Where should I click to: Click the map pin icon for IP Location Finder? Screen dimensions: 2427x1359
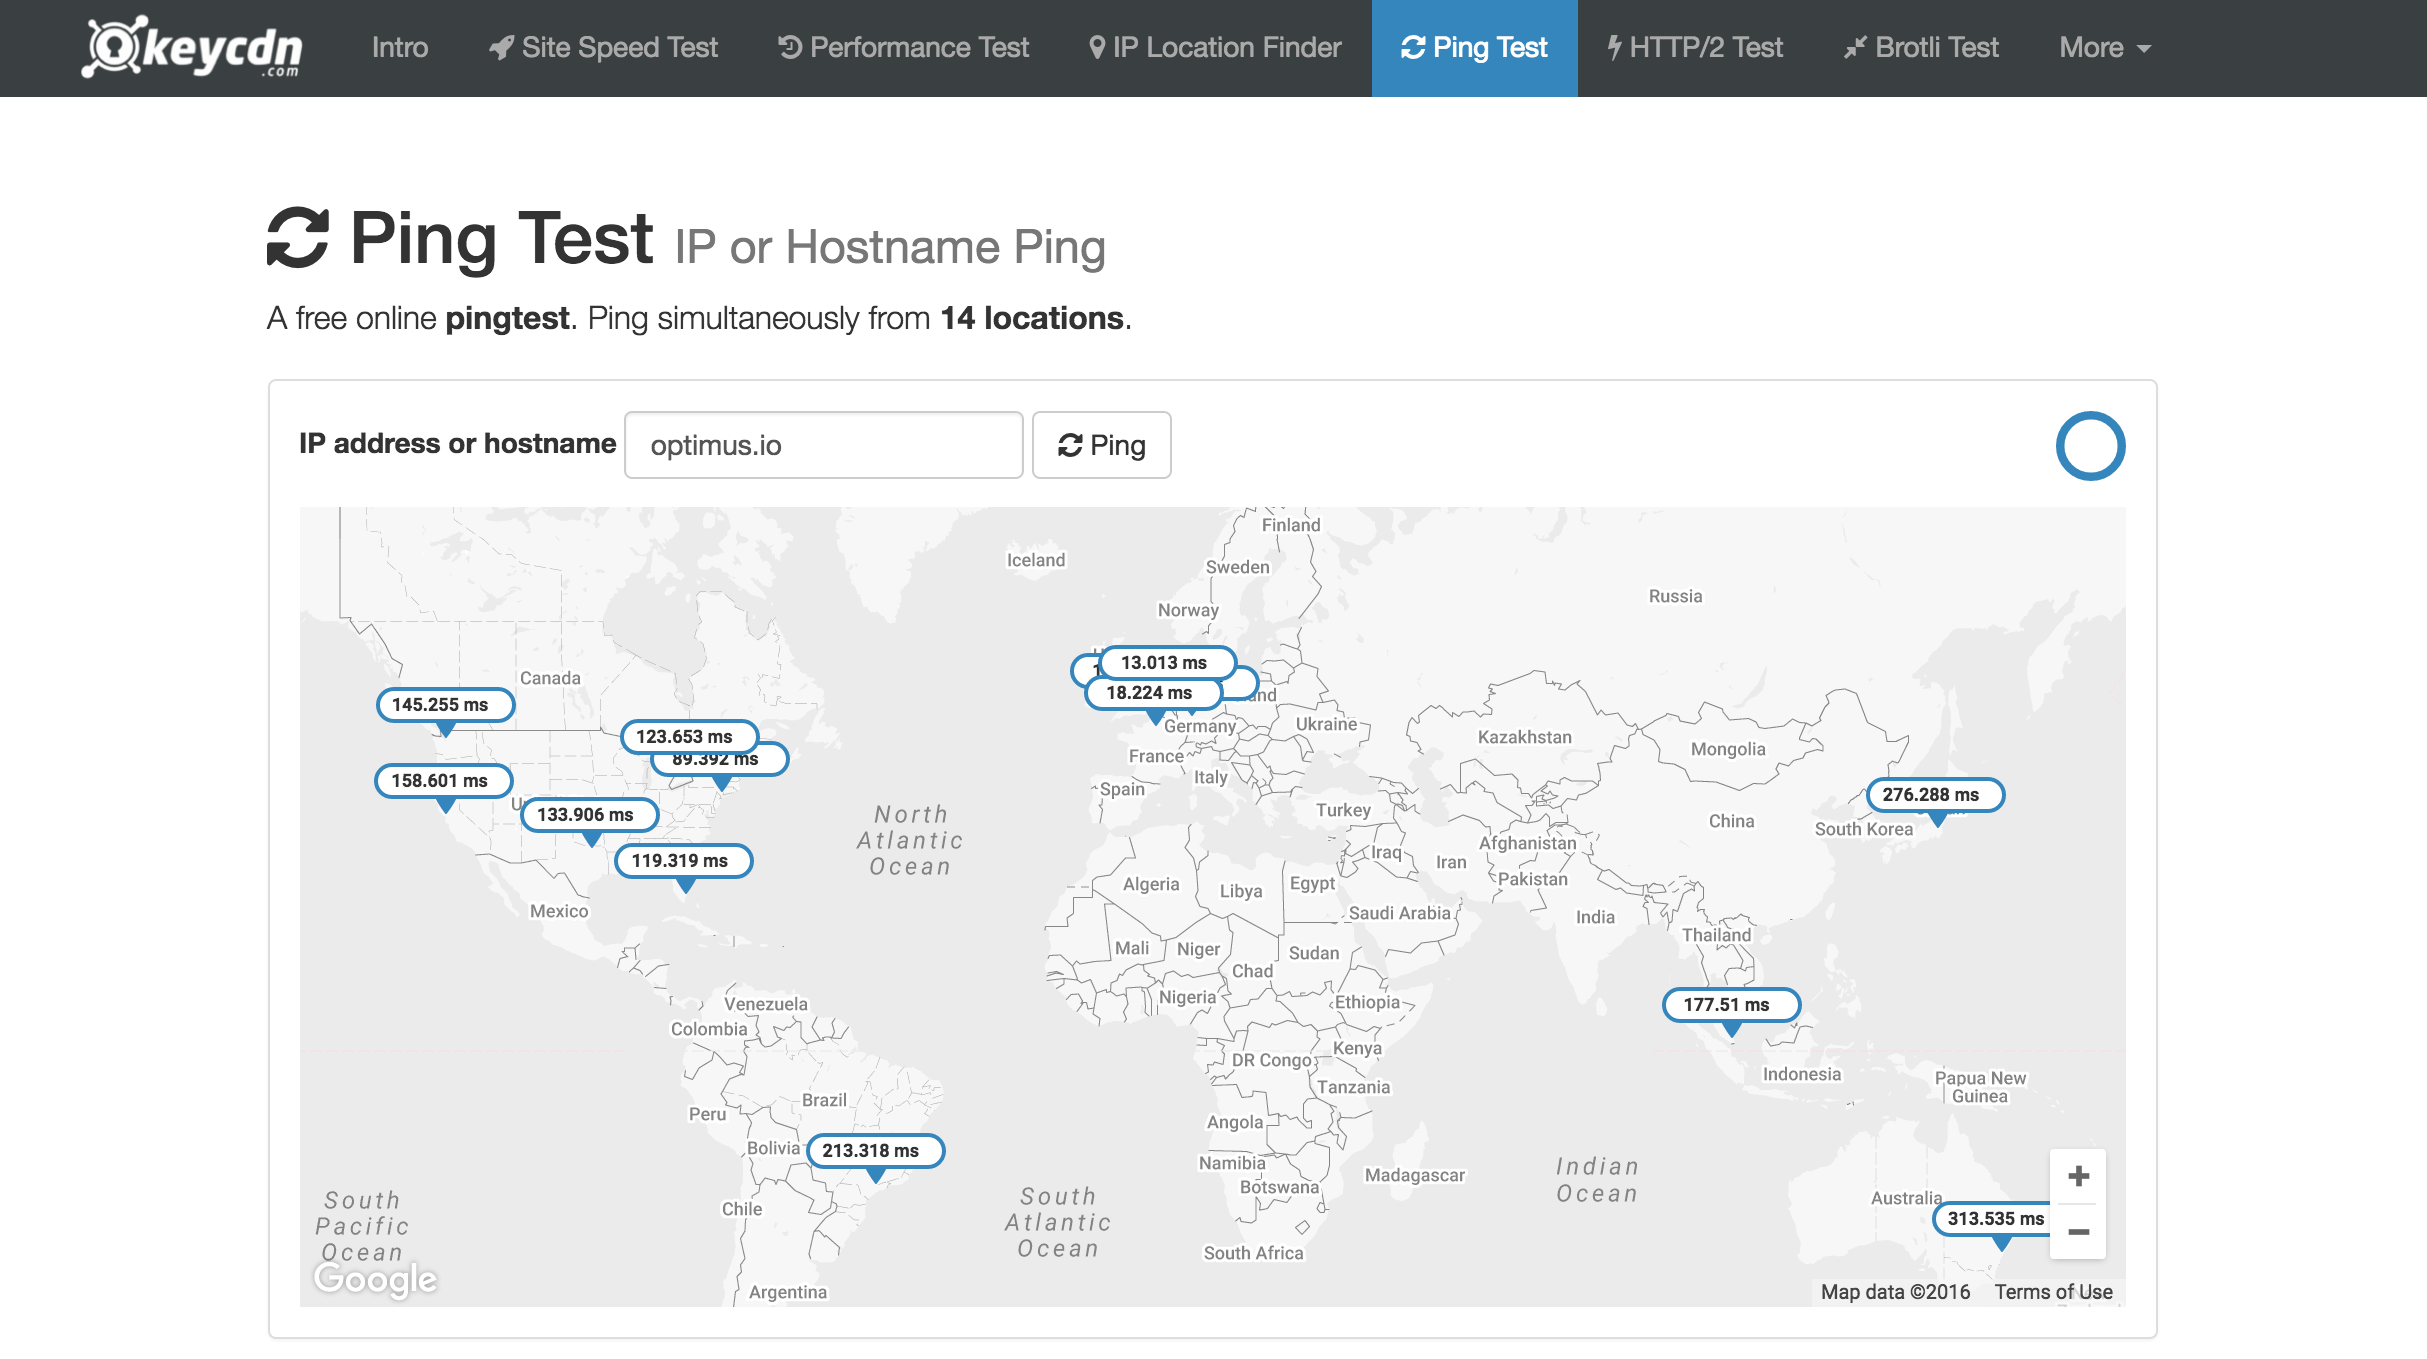pos(1097,46)
